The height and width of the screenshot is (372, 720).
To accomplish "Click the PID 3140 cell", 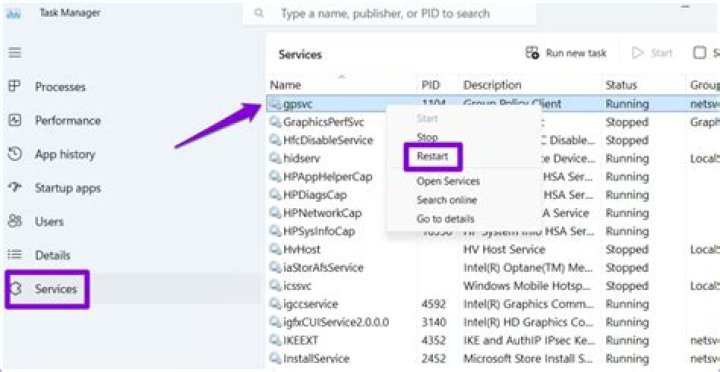I will pos(433,322).
